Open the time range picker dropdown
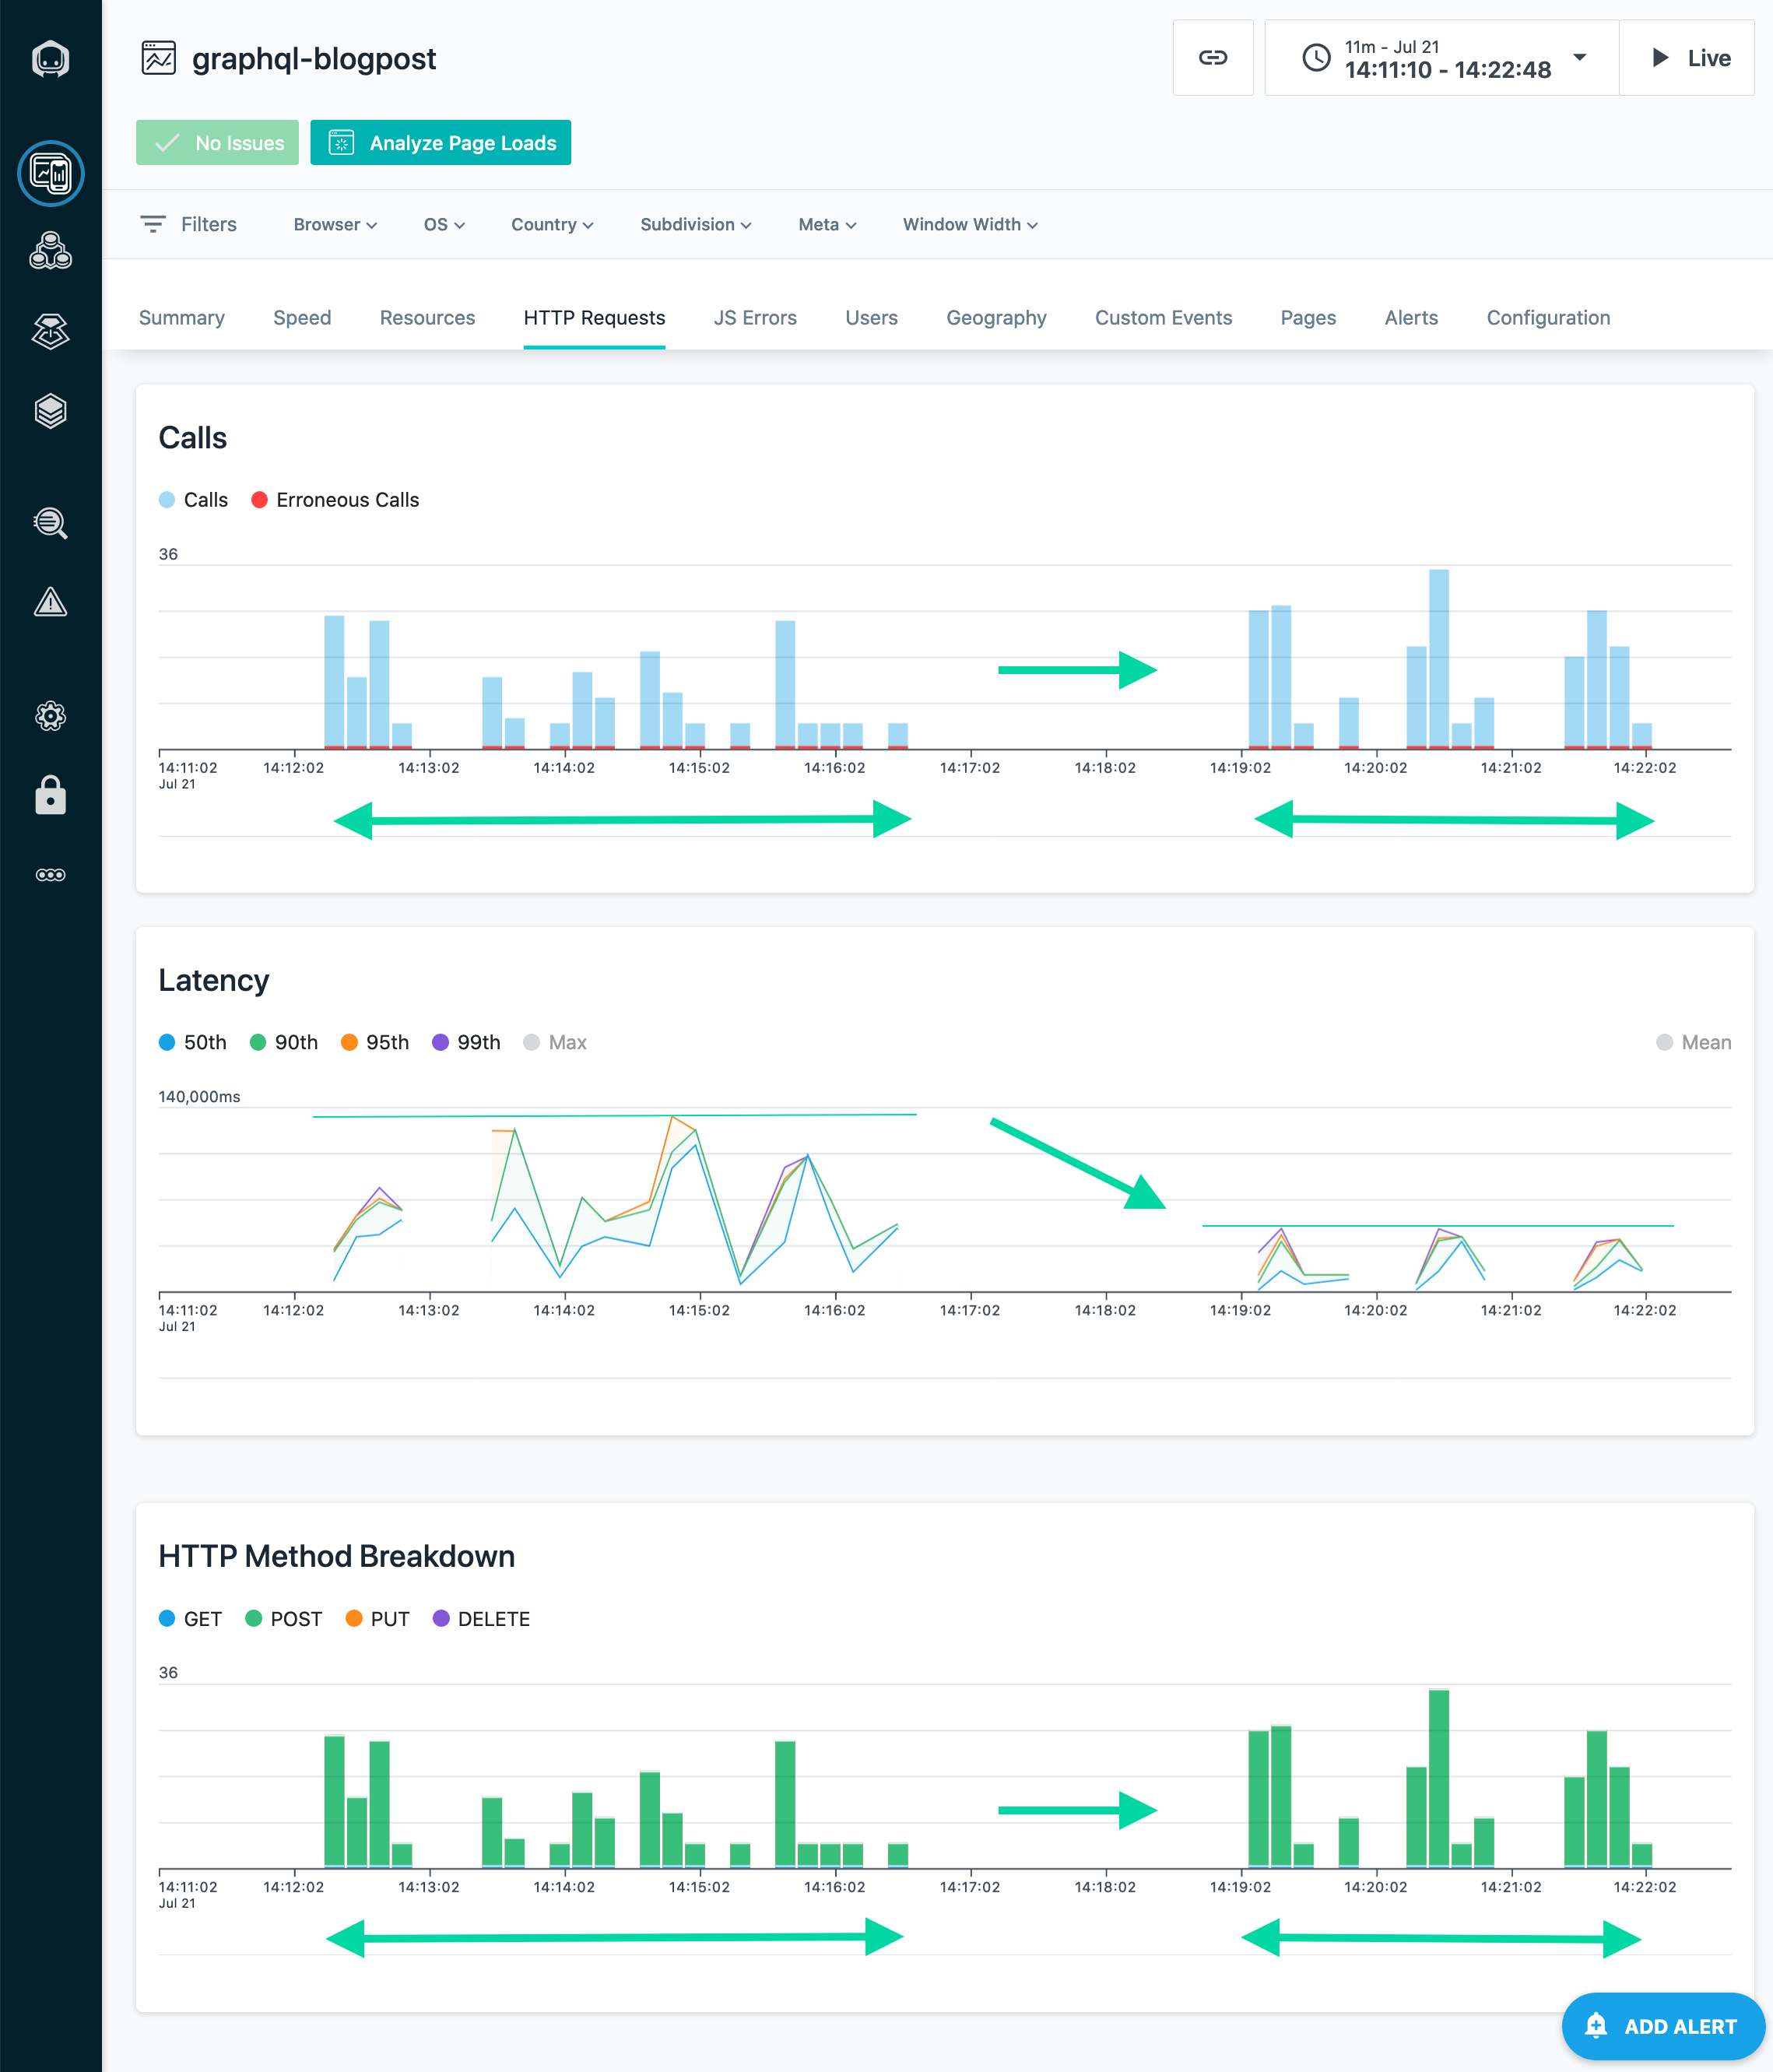 (x=1441, y=58)
